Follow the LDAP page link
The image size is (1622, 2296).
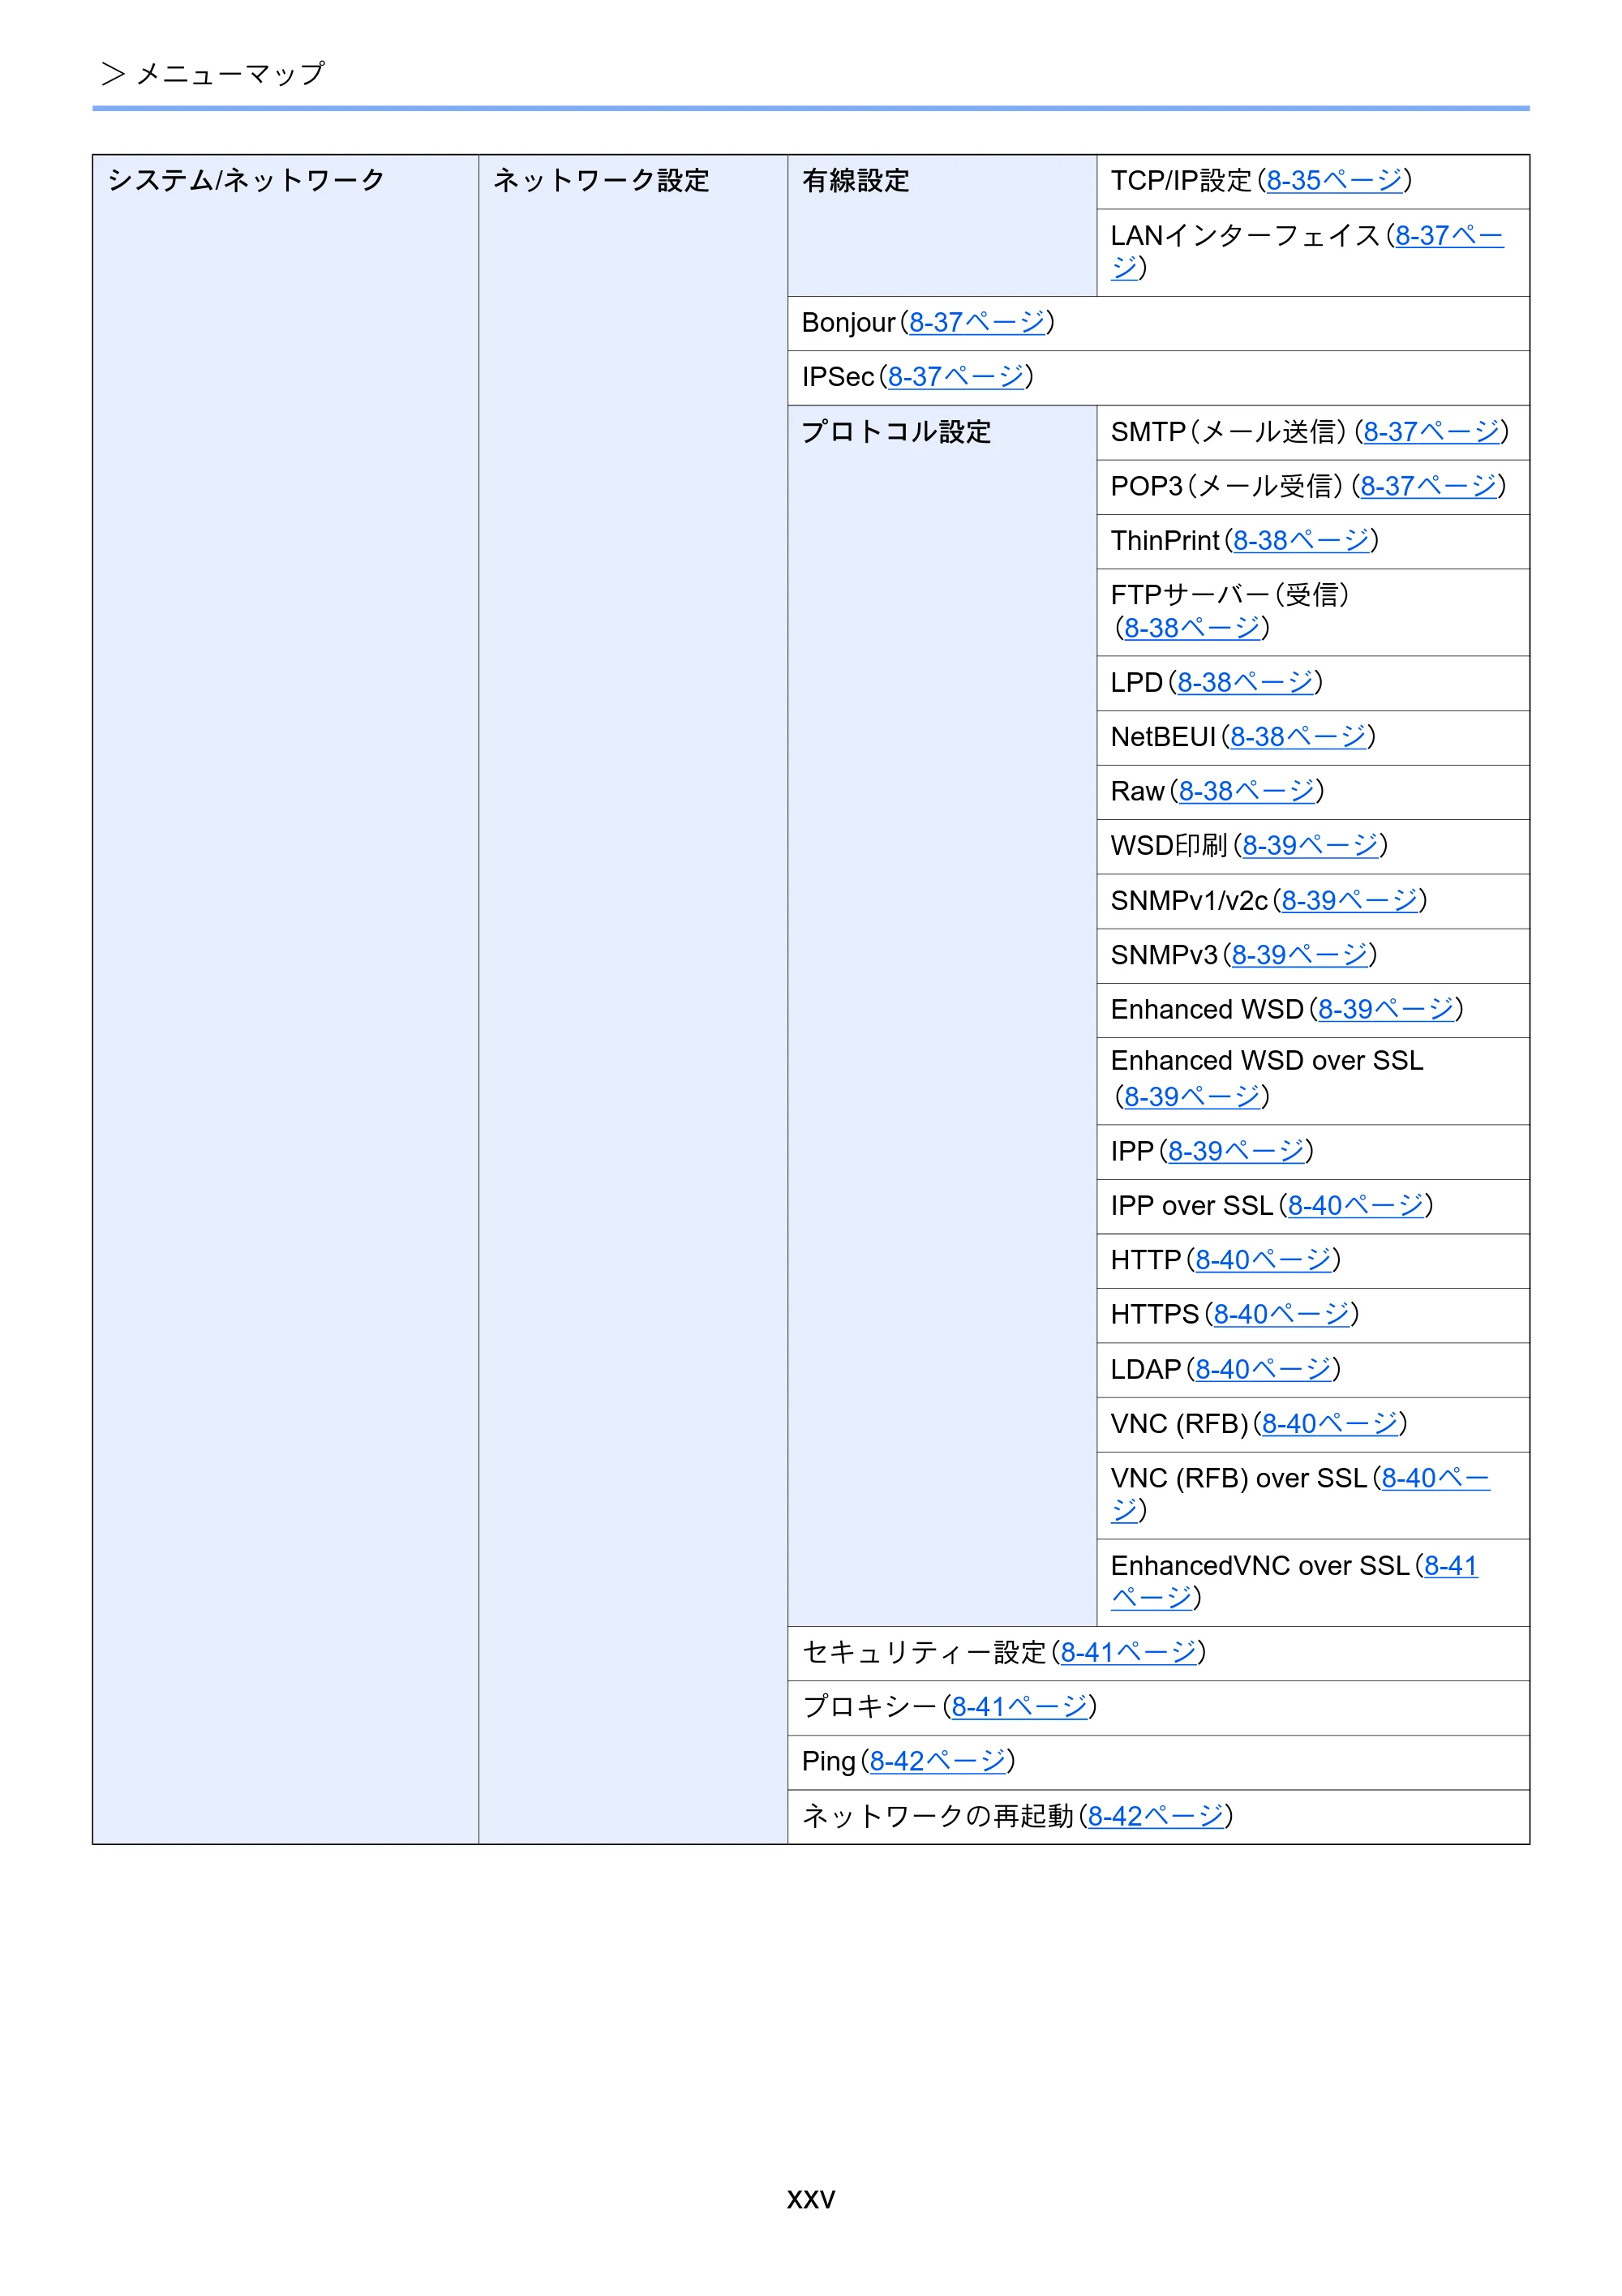click(x=1263, y=1370)
